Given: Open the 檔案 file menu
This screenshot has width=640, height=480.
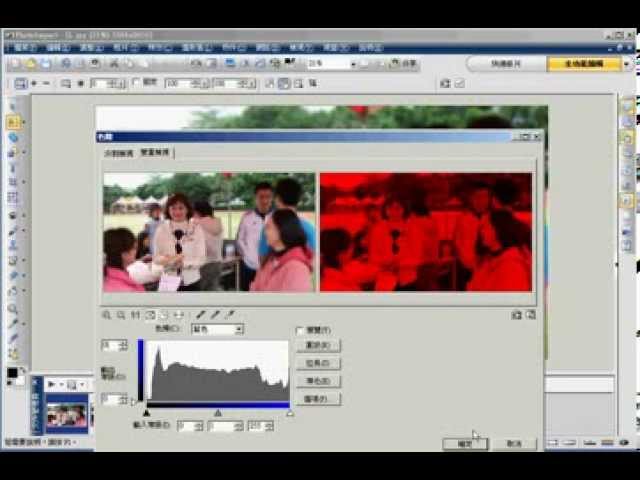Looking at the screenshot, I should [25, 48].
